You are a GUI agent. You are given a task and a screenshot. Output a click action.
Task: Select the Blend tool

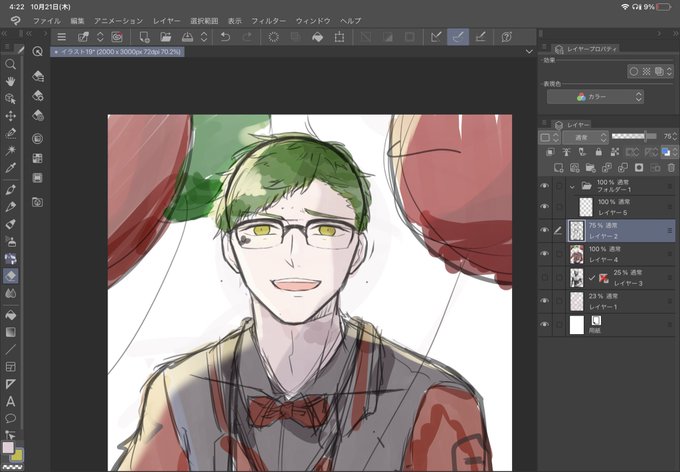[x=10, y=293]
